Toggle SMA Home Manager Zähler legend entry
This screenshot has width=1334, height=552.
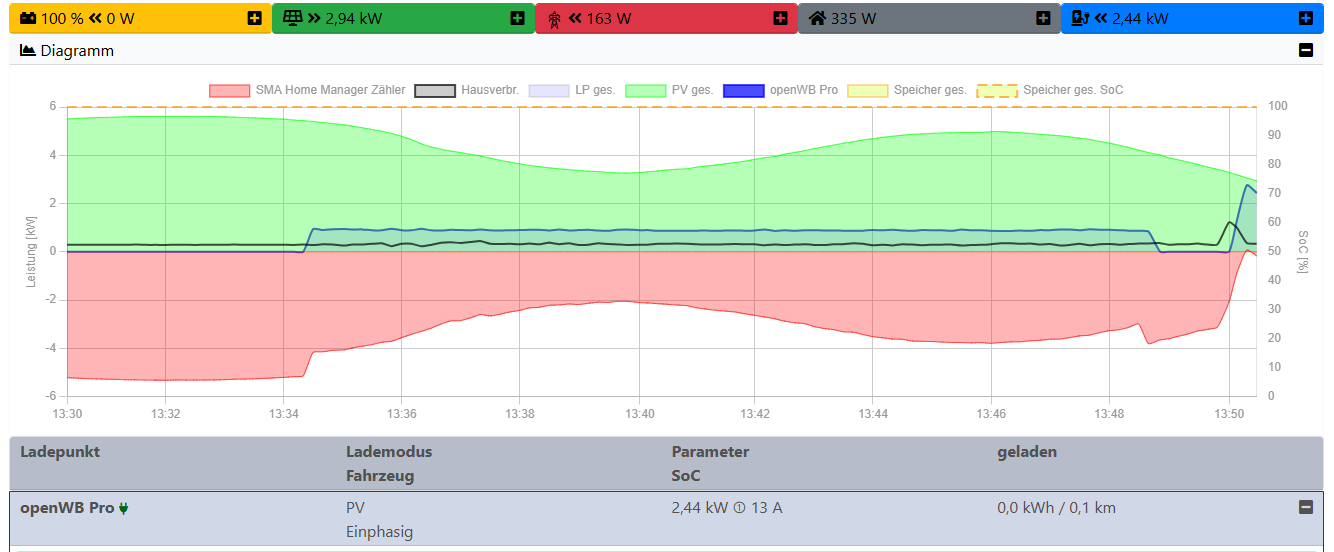click(307, 90)
